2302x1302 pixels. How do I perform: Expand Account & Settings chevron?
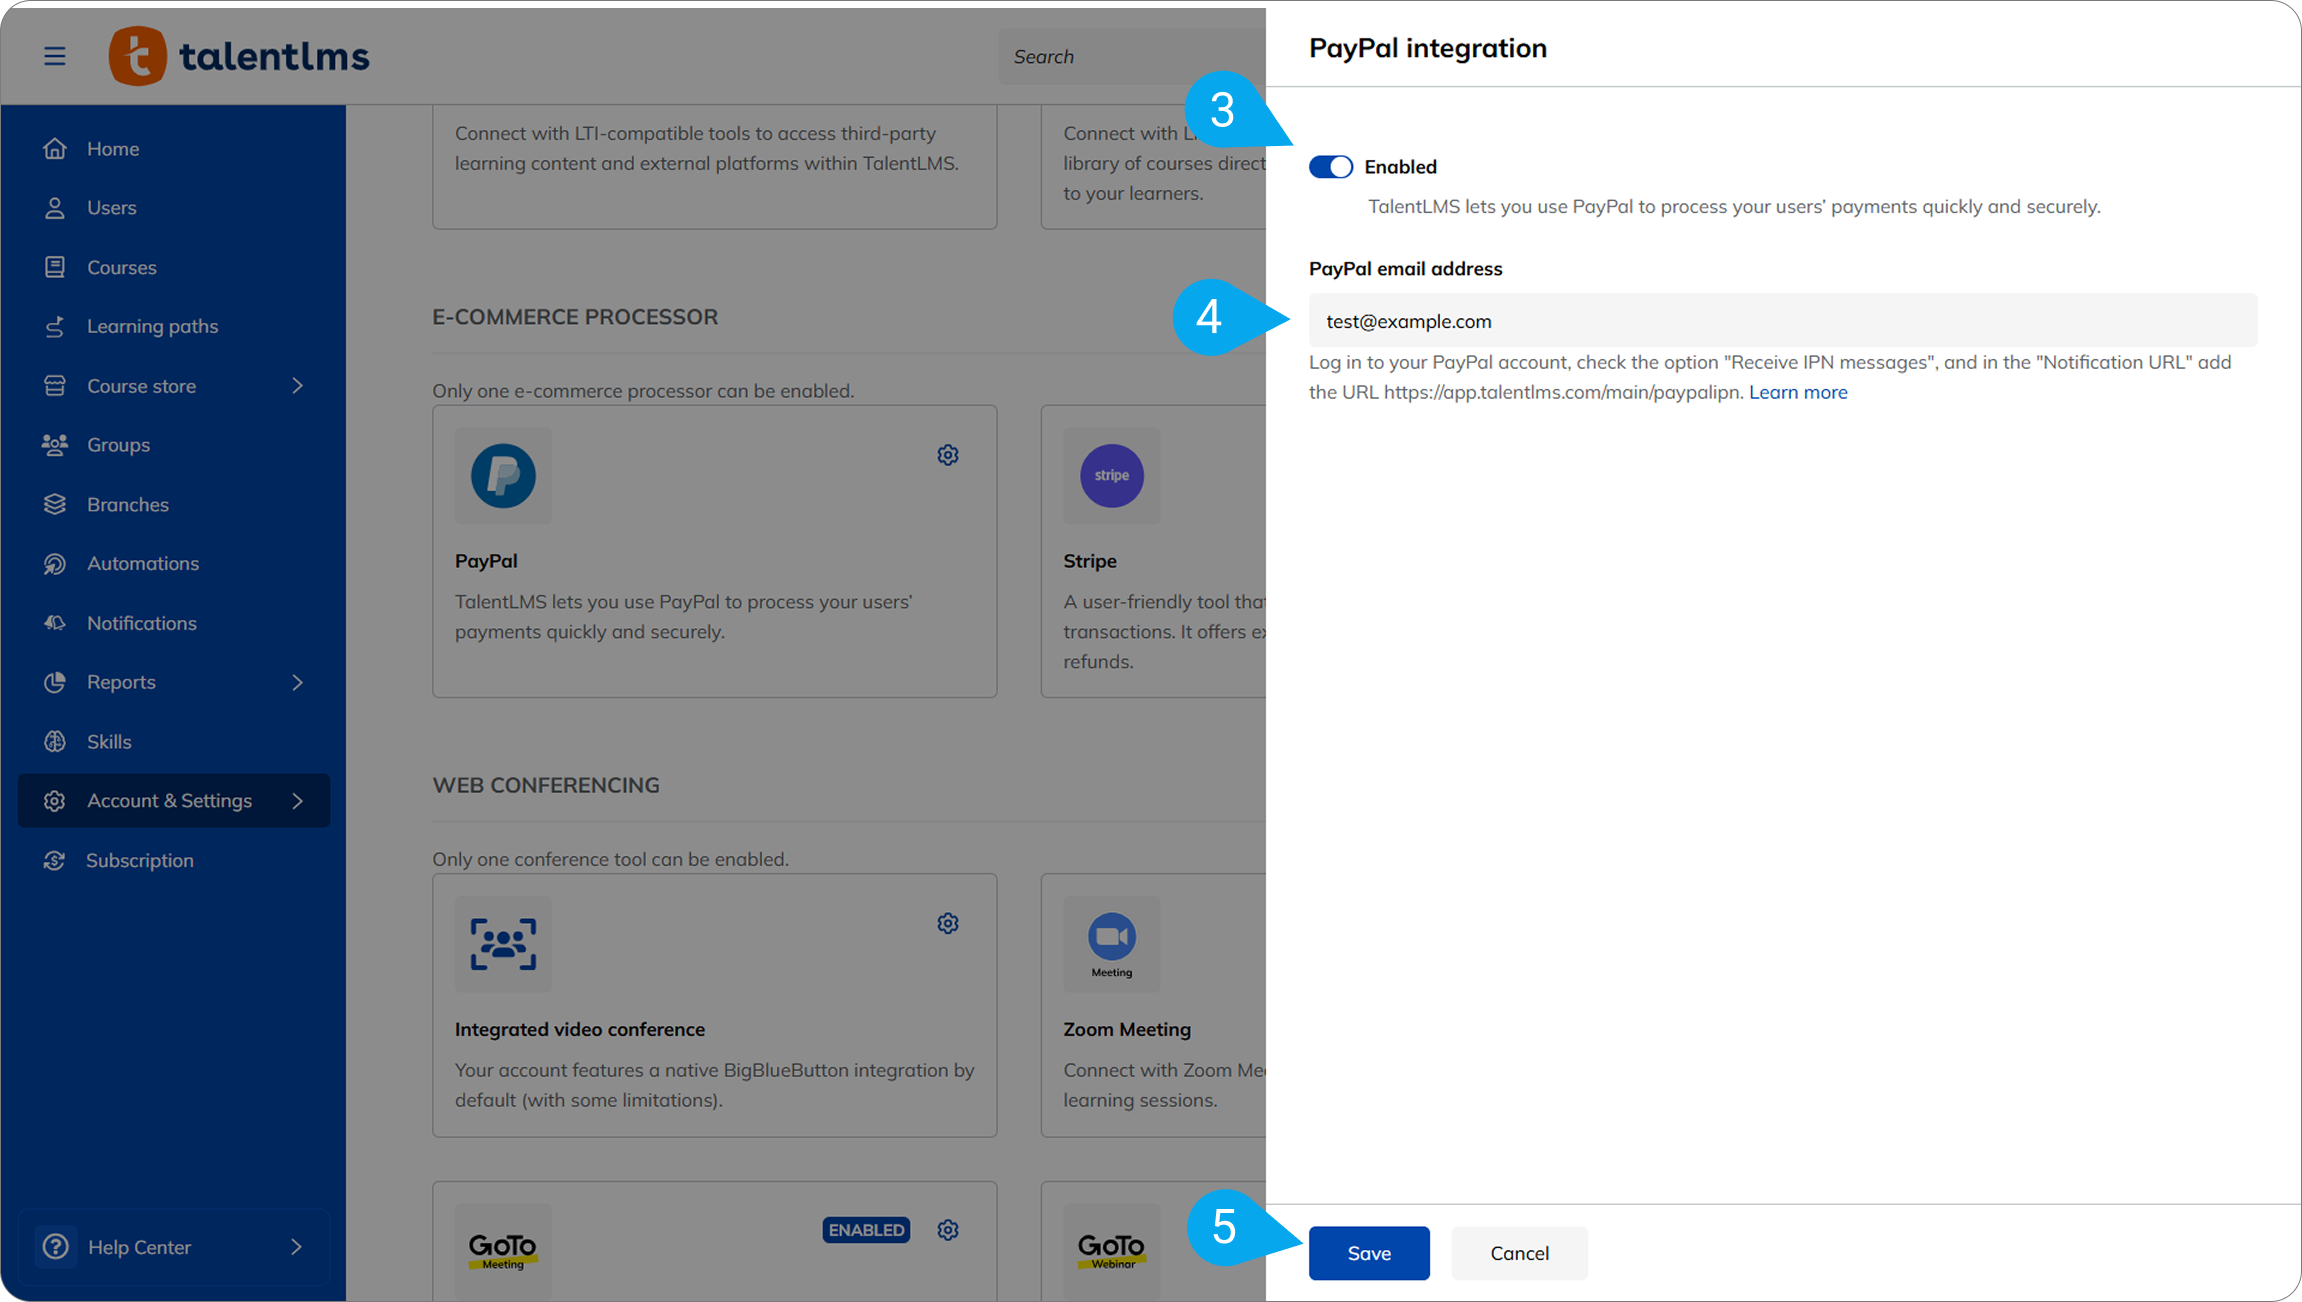297,801
